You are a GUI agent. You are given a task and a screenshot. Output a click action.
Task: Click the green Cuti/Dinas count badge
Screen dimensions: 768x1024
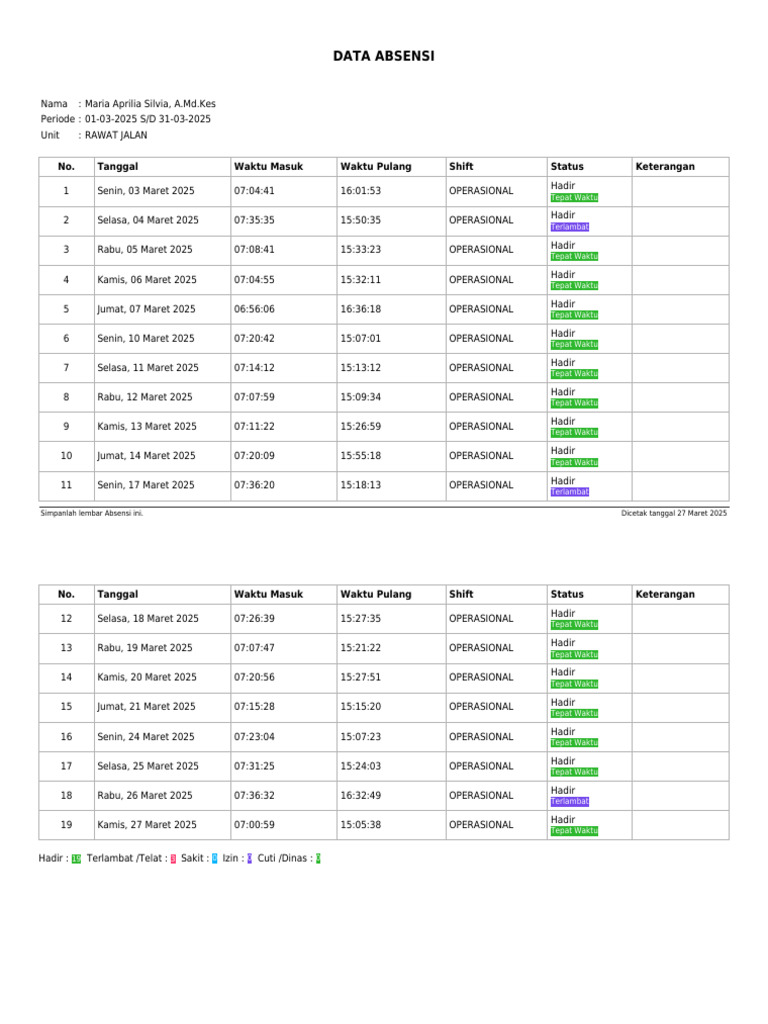[x=318, y=859]
